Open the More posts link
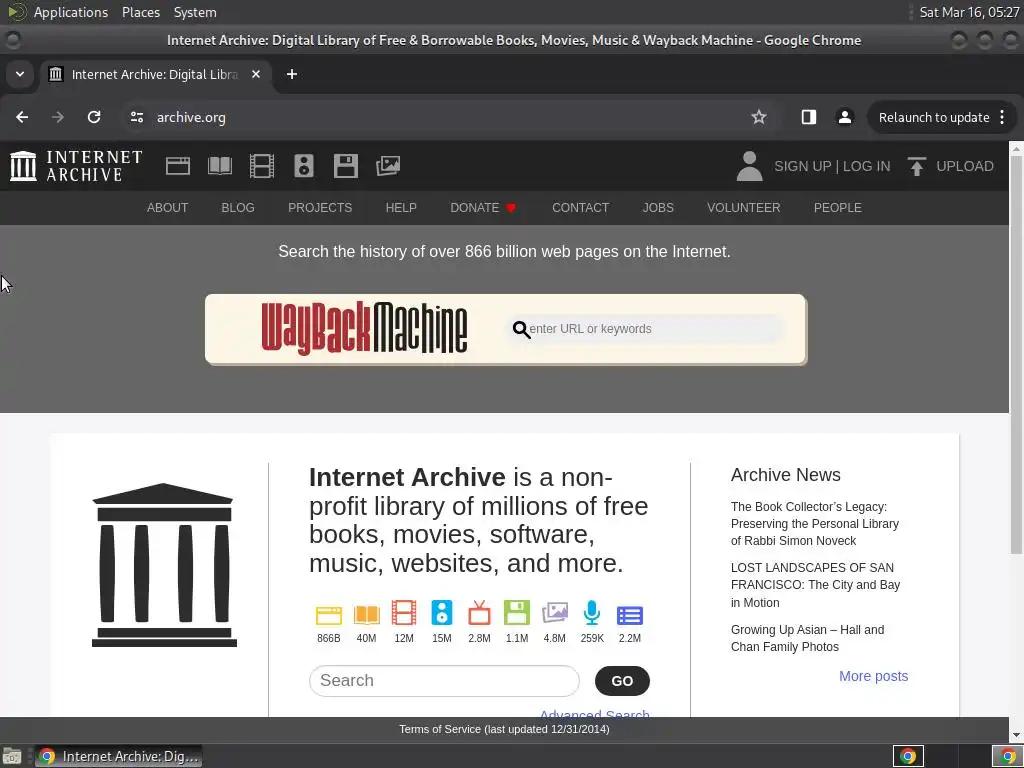Screen dimensions: 1024x768 [873, 676]
